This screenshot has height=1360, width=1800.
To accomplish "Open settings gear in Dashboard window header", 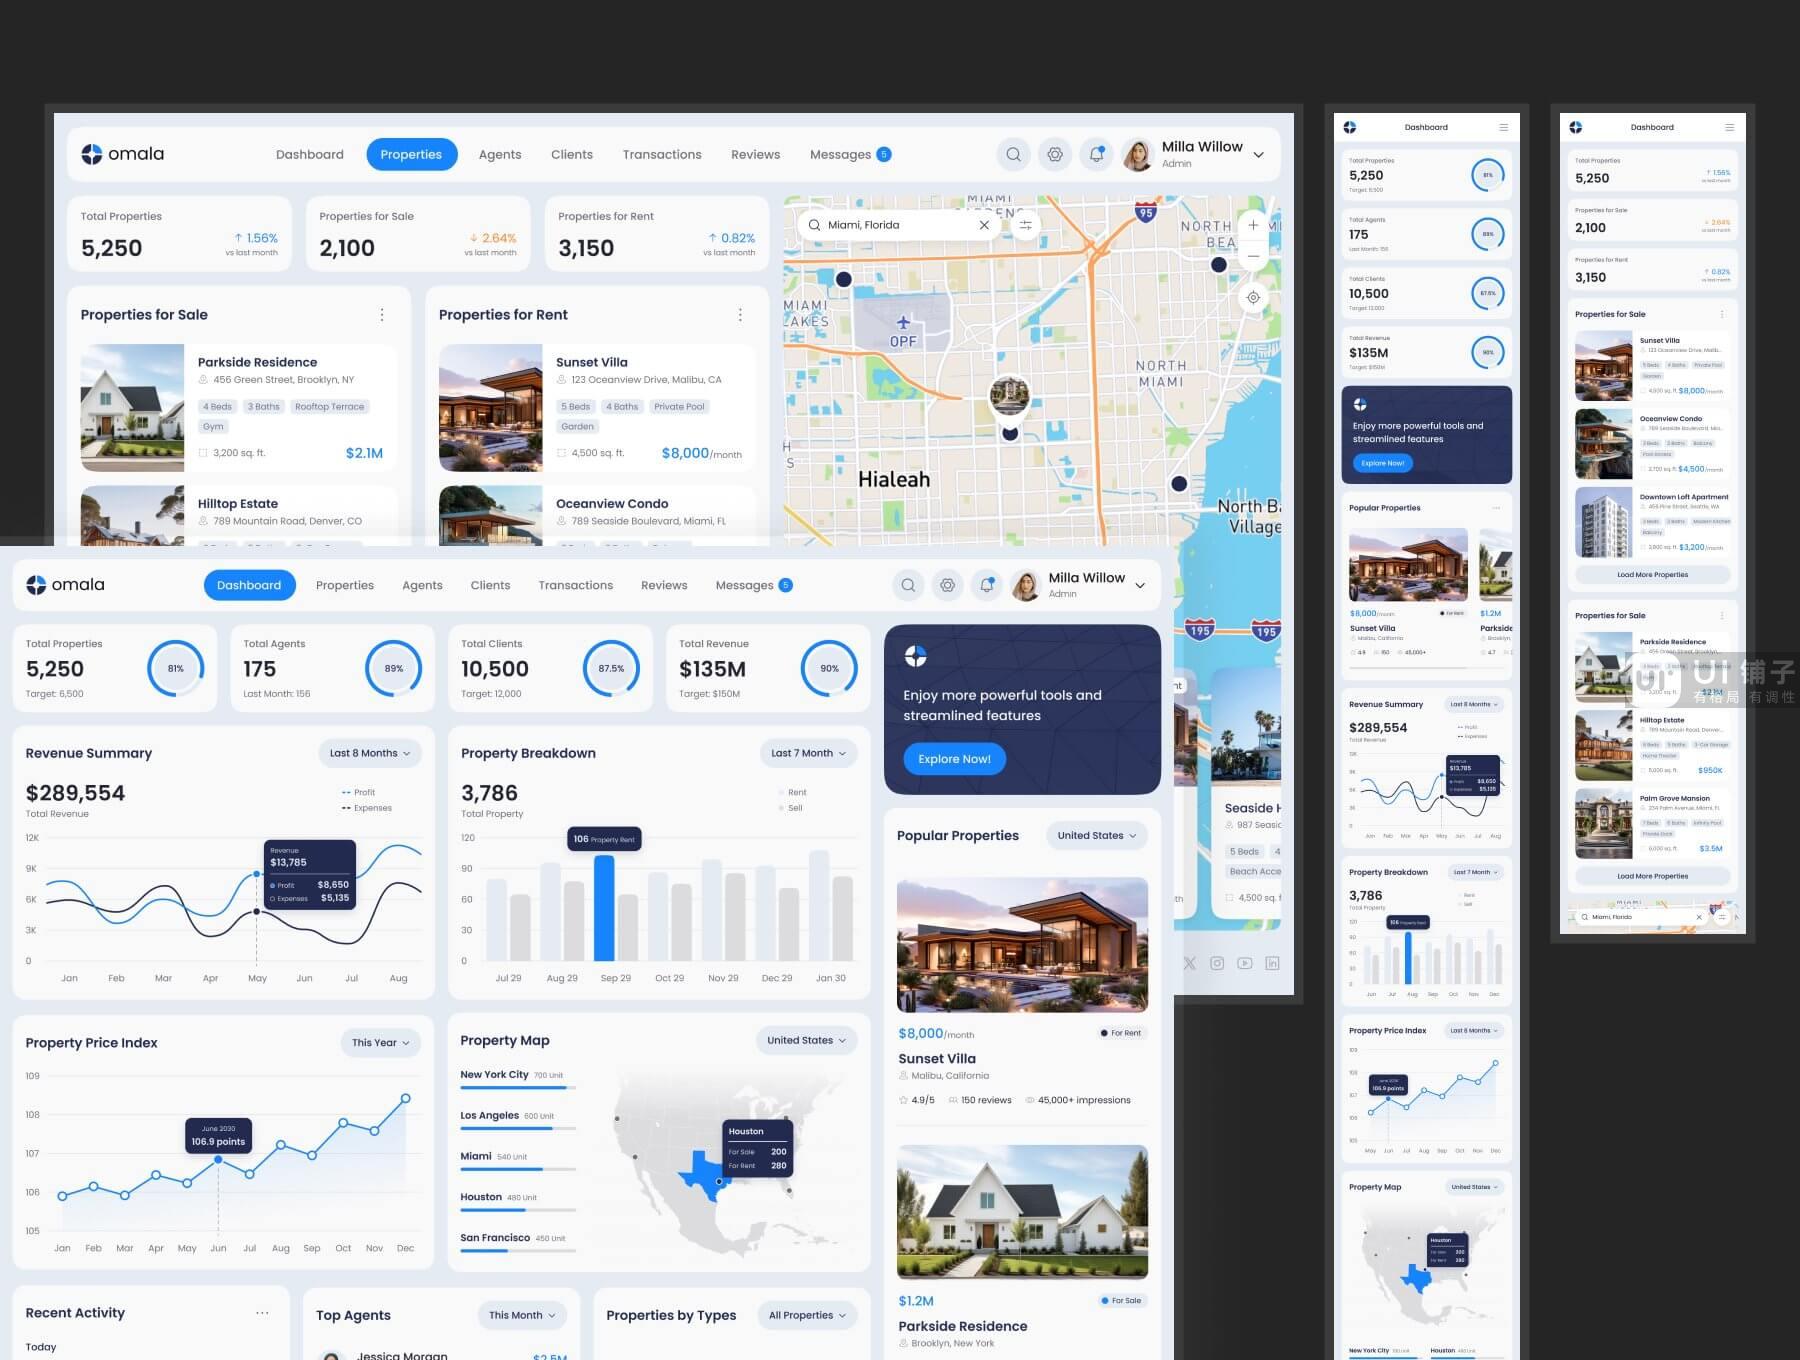I will [947, 585].
